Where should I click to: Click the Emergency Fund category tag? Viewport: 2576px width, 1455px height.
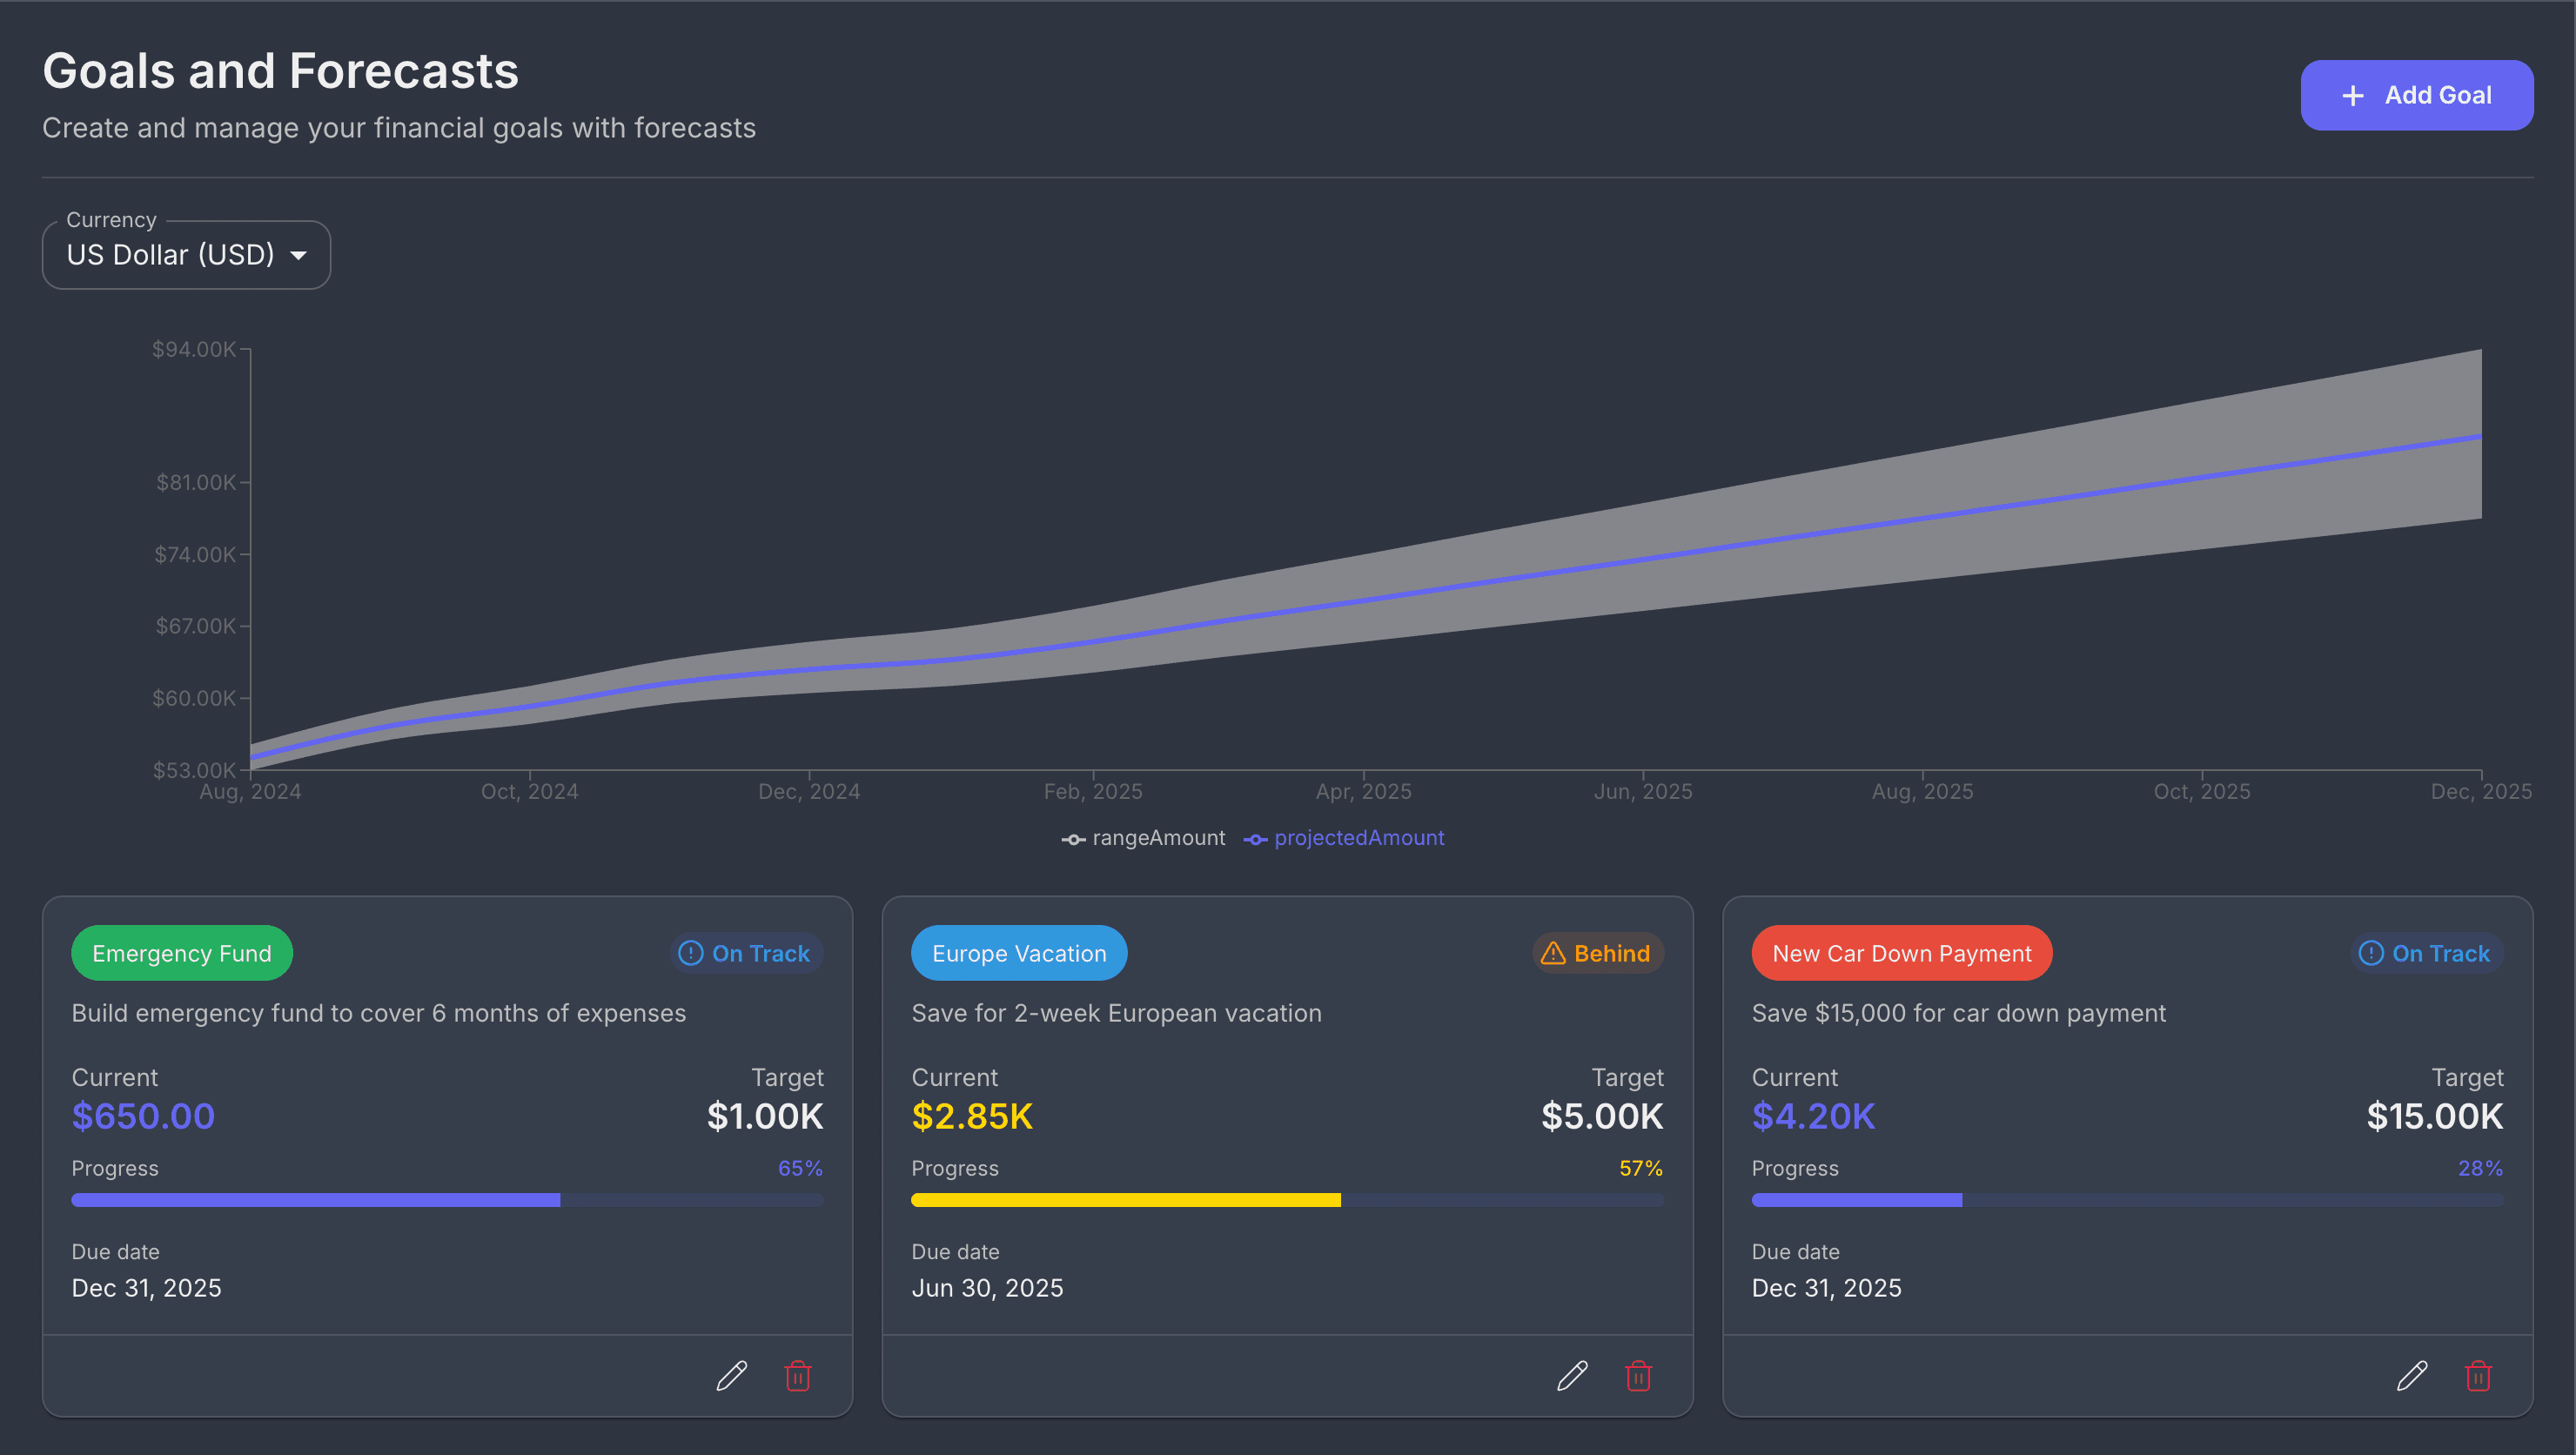pos(182,953)
